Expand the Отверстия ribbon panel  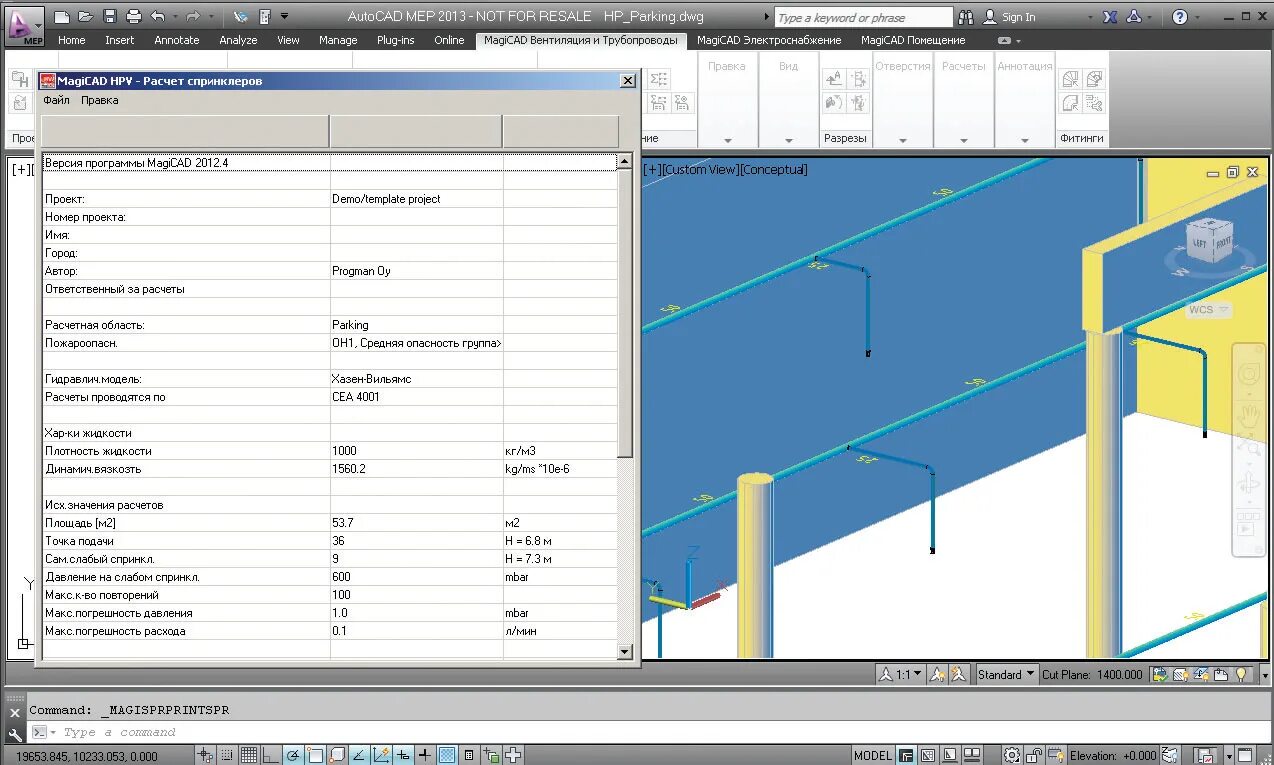coord(903,141)
